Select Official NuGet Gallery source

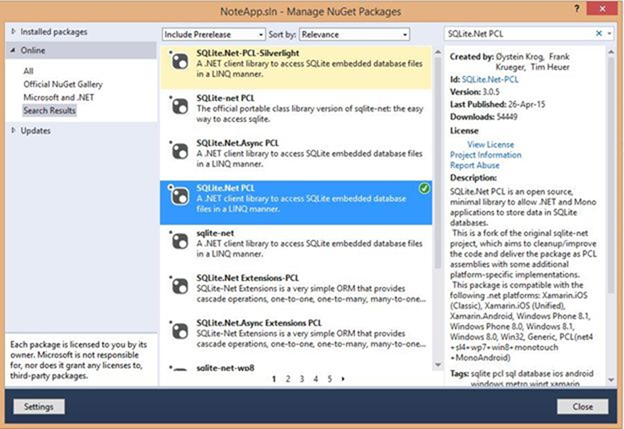pos(63,84)
